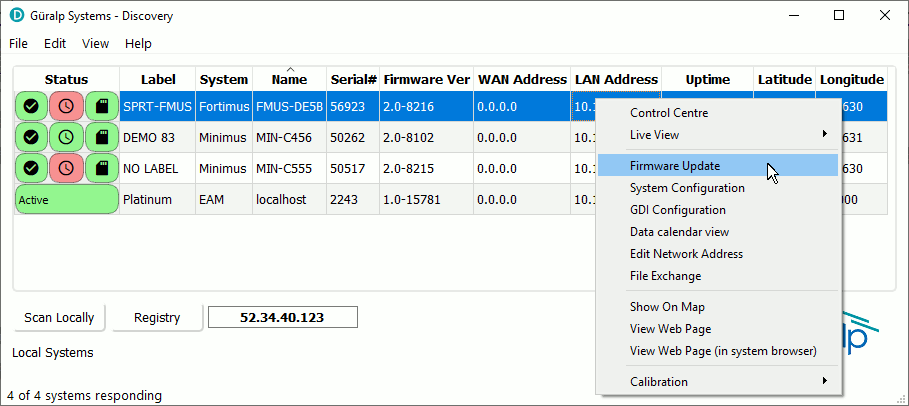Expand the Live View submenu
Screen dimensions: 909x406
point(718,135)
